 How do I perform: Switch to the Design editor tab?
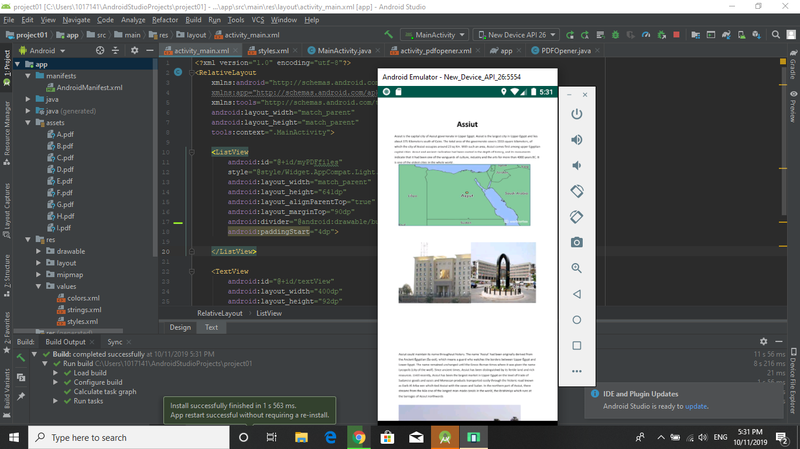coord(180,327)
